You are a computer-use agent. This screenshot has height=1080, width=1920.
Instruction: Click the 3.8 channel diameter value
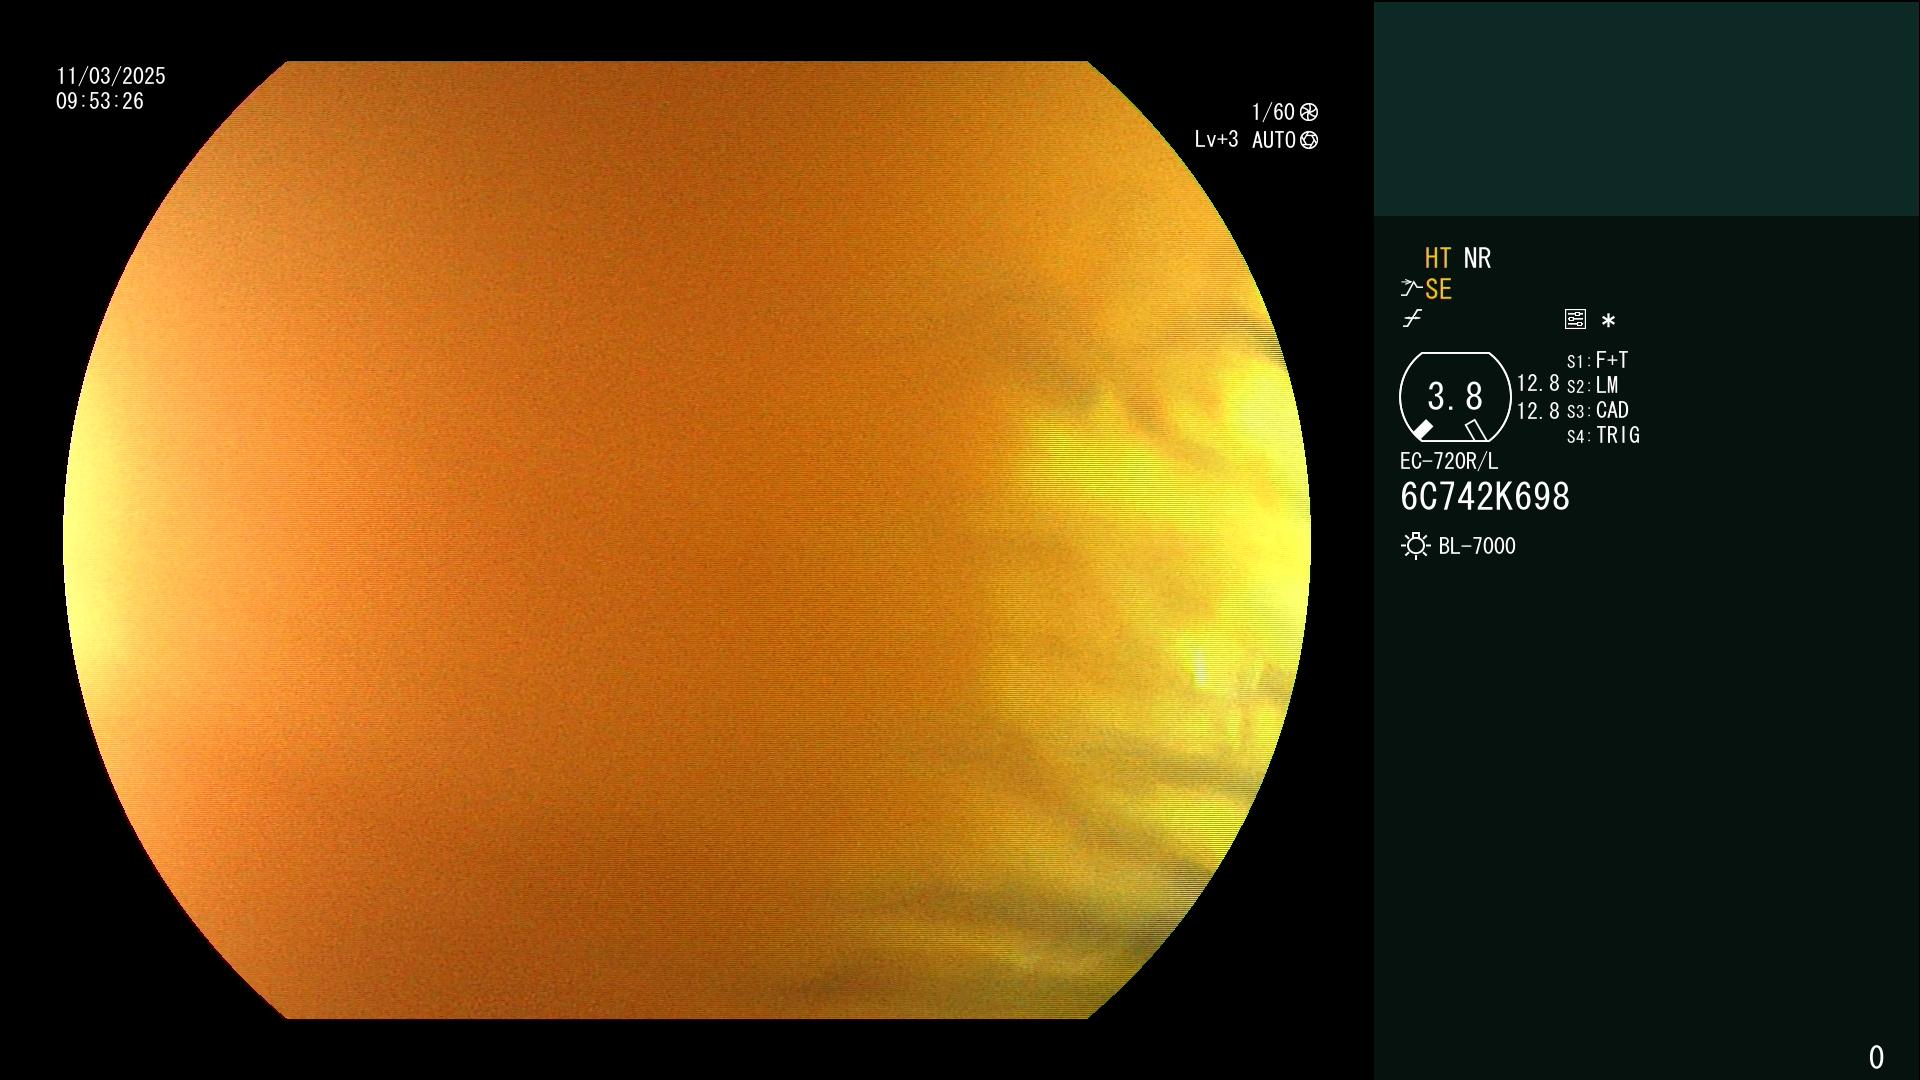point(1455,396)
